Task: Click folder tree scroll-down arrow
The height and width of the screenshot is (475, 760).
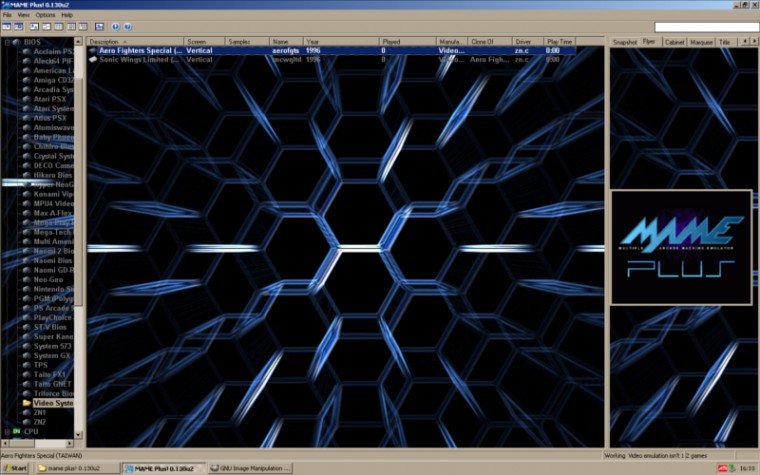Action: click(78, 435)
